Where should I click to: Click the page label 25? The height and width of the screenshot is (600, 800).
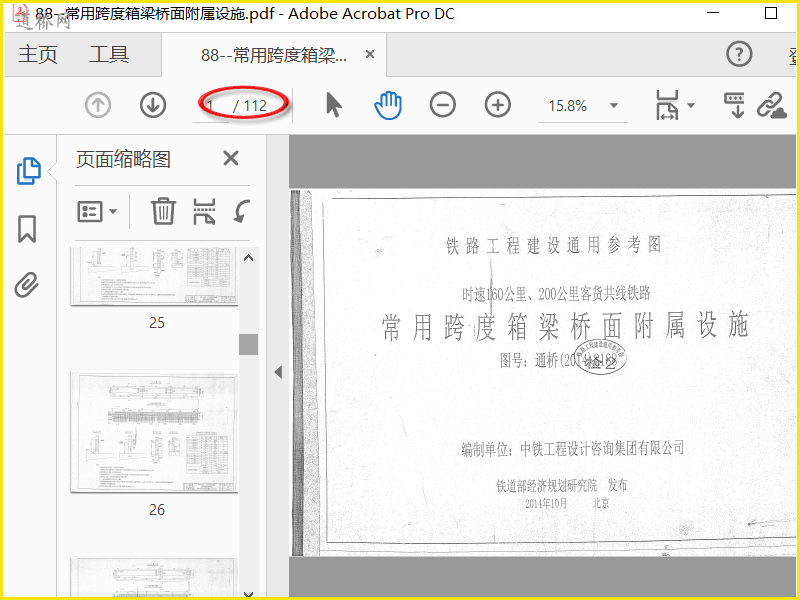[x=157, y=322]
